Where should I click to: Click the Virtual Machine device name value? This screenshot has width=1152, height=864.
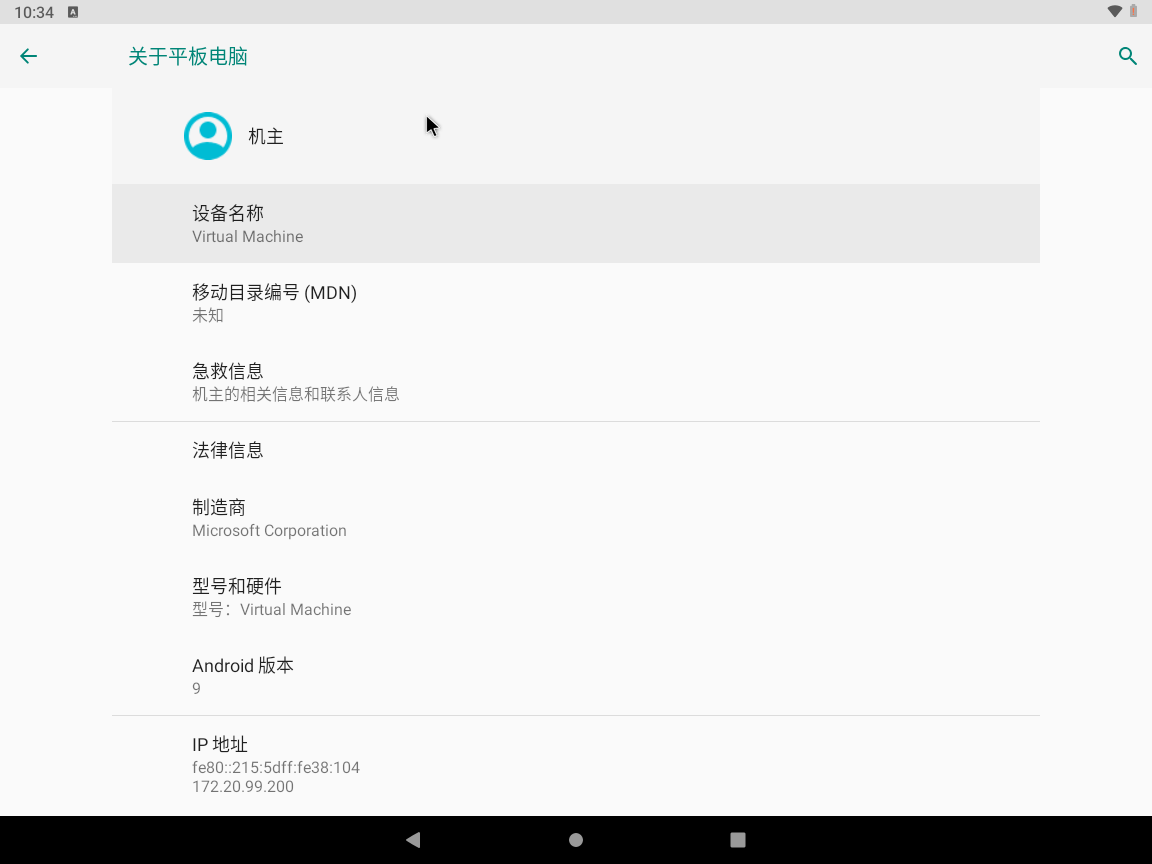click(x=248, y=237)
